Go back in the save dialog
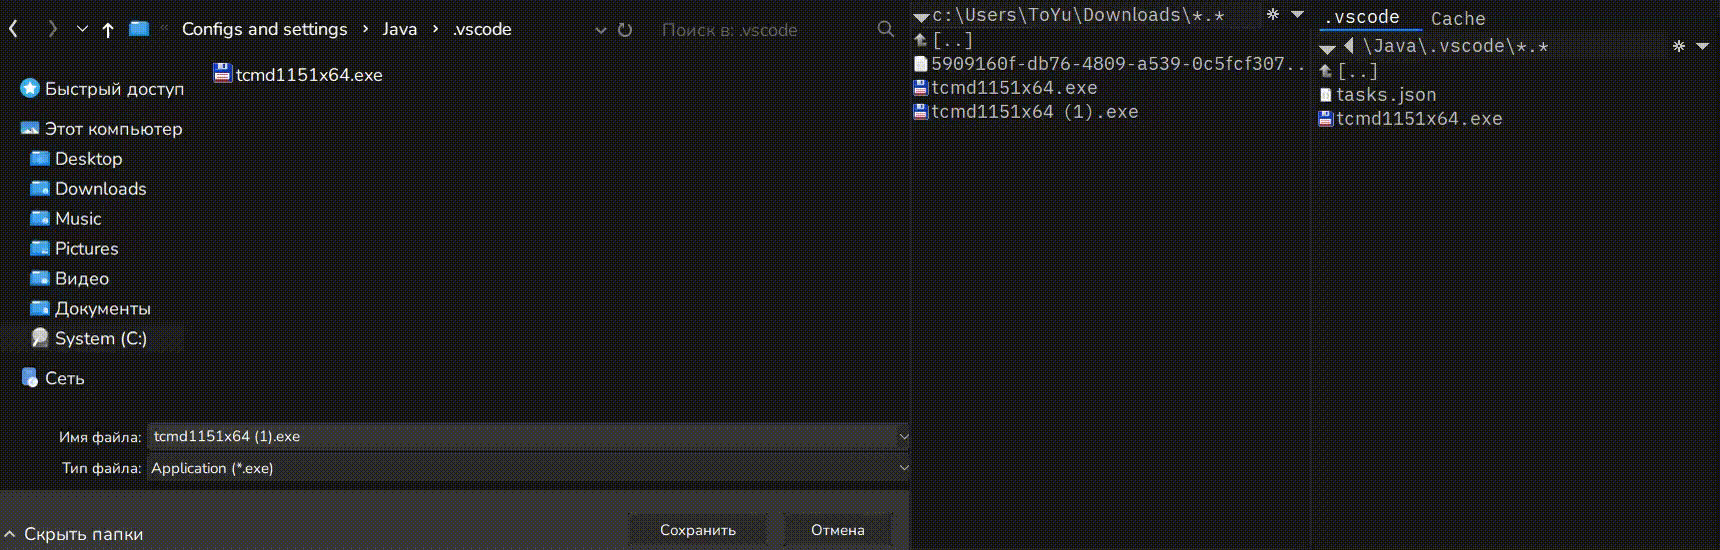Viewport: 1720px width, 550px height. click(x=13, y=29)
